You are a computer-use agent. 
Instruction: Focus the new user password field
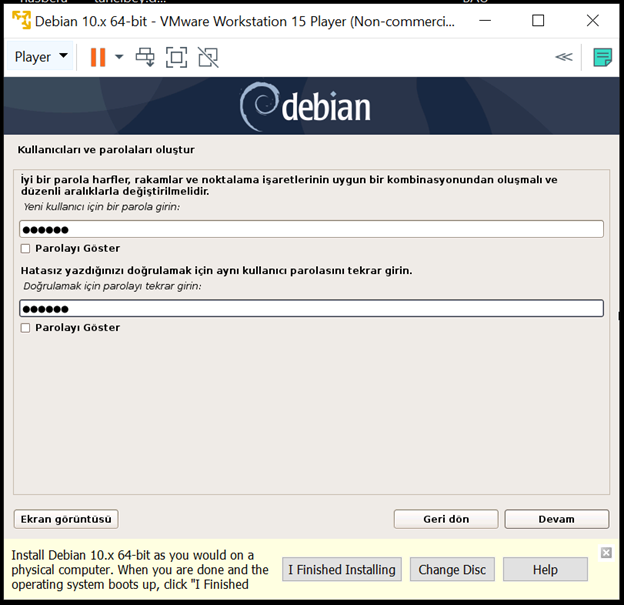tap(311, 229)
